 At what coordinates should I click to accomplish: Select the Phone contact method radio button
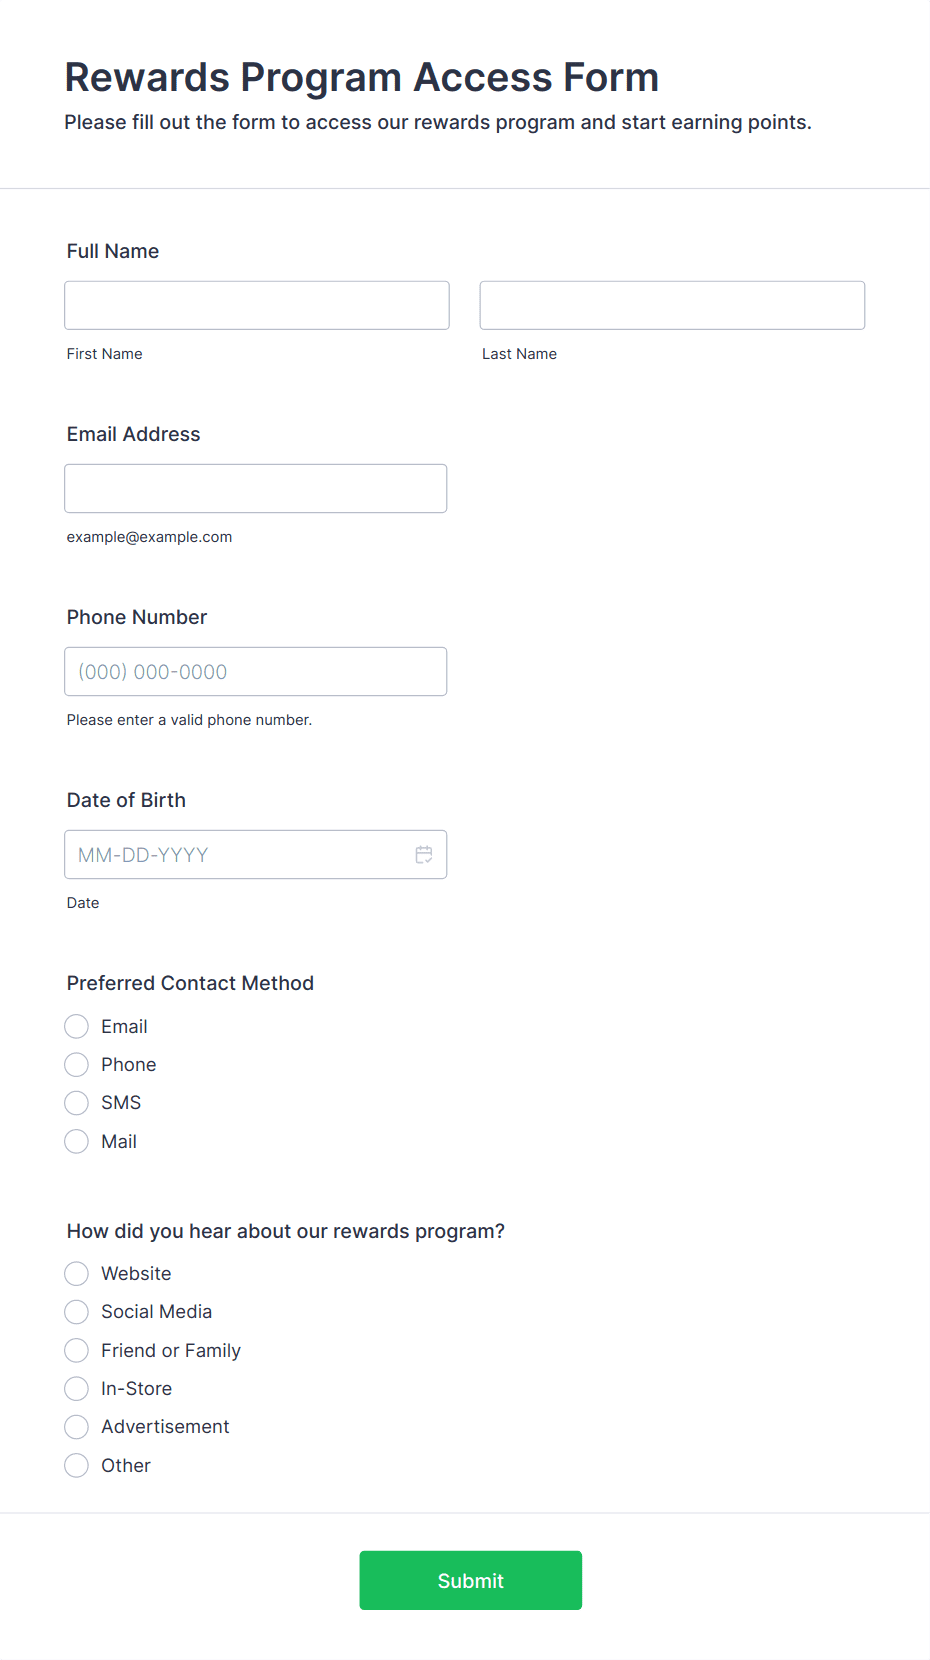[x=77, y=1065]
